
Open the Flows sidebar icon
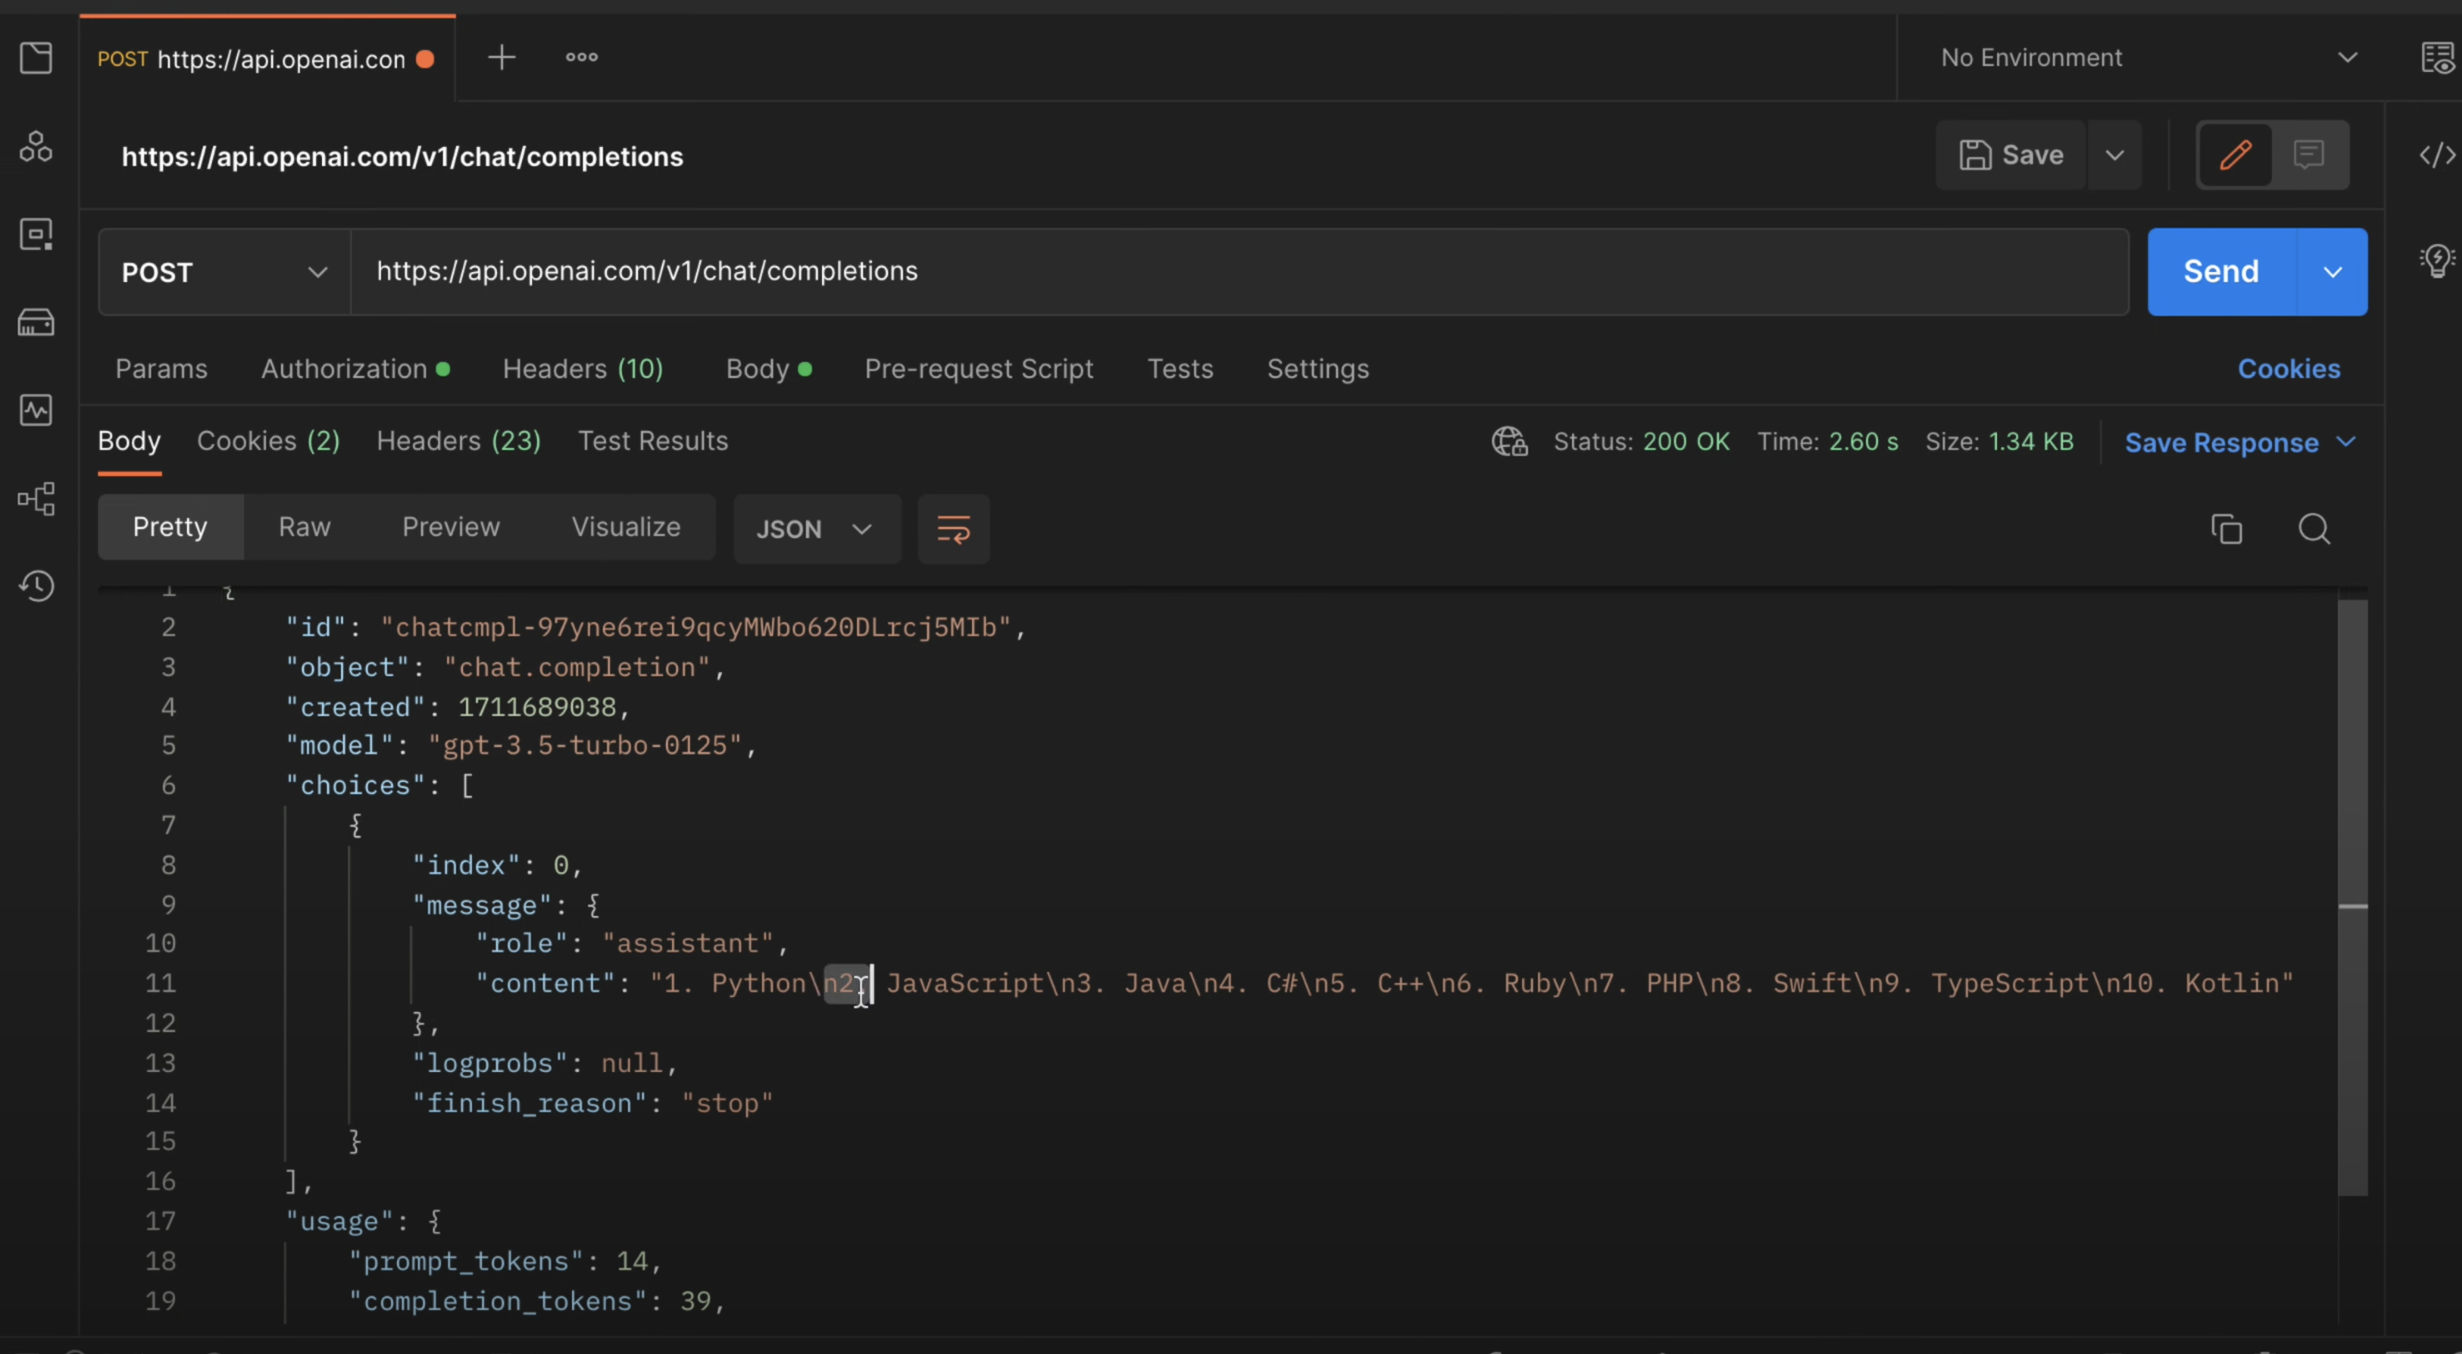[x=36, y=498]
